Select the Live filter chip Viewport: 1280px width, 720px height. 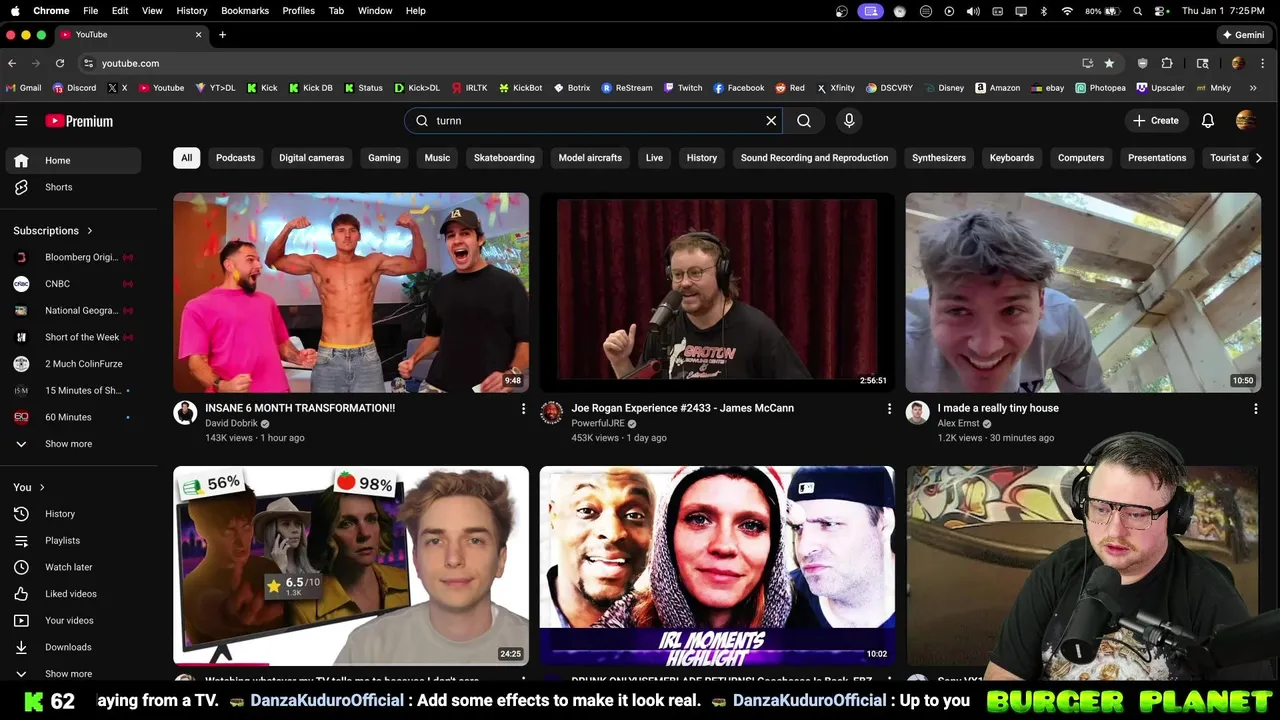point(654,158)
